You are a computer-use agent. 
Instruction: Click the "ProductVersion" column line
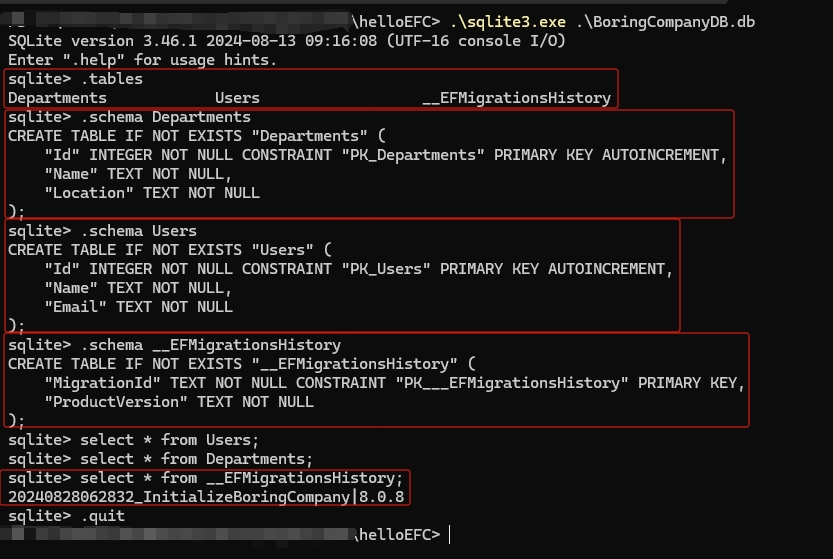pos(179,402)
